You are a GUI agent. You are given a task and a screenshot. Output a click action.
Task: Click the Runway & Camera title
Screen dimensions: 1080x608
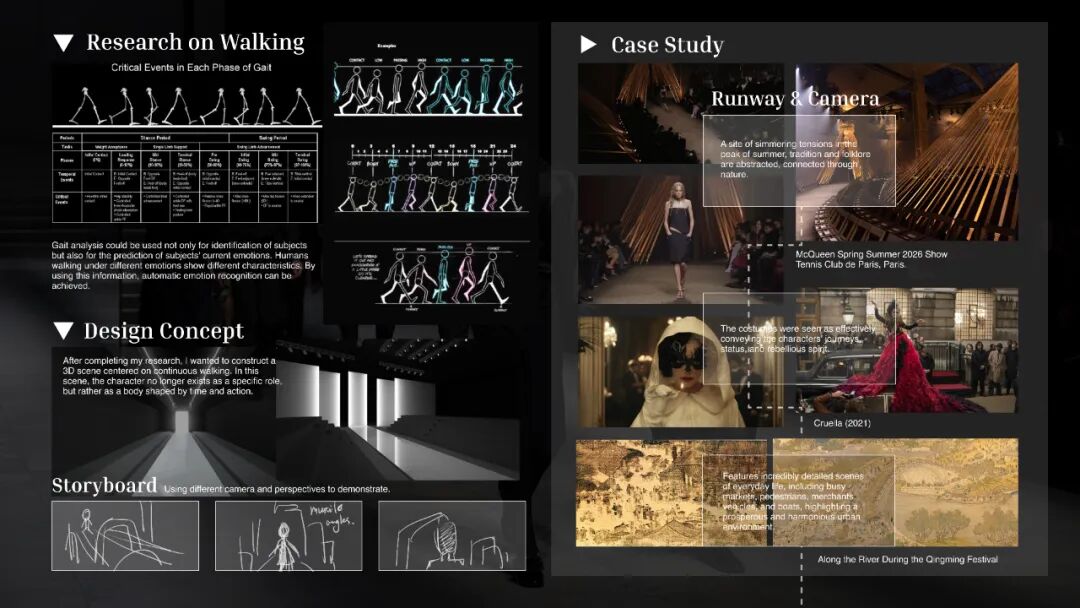coord(795,98)
